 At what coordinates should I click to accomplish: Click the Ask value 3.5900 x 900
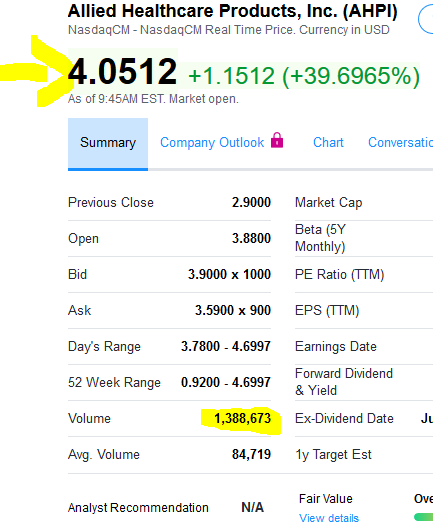pyautogui.click(x=233, y=310)
